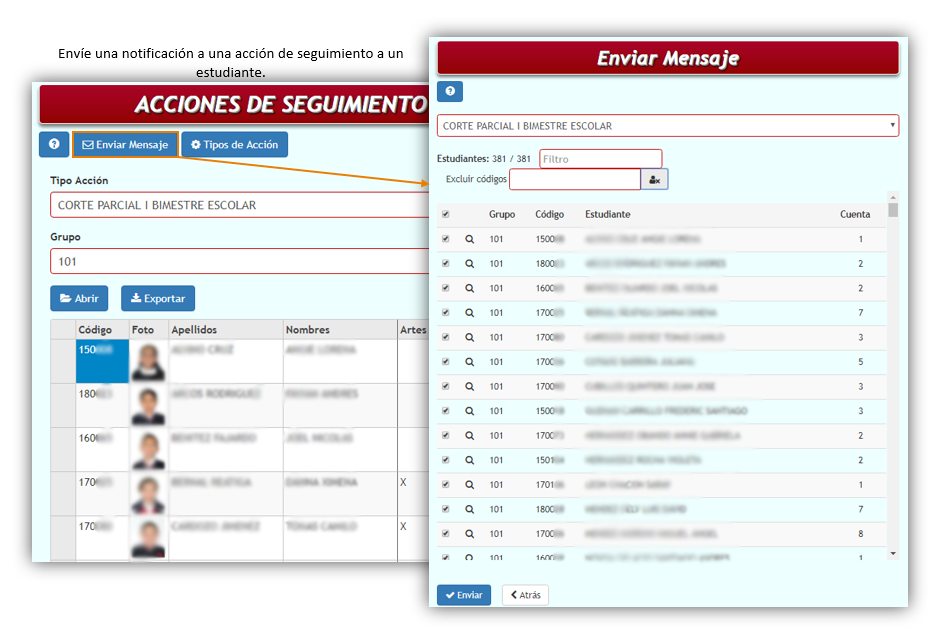Deselect the checkbox for code 1800, Cuenta 2
The width and height of the screenshot is (945, 644).
pyautogui.click(x=445, y=263)
